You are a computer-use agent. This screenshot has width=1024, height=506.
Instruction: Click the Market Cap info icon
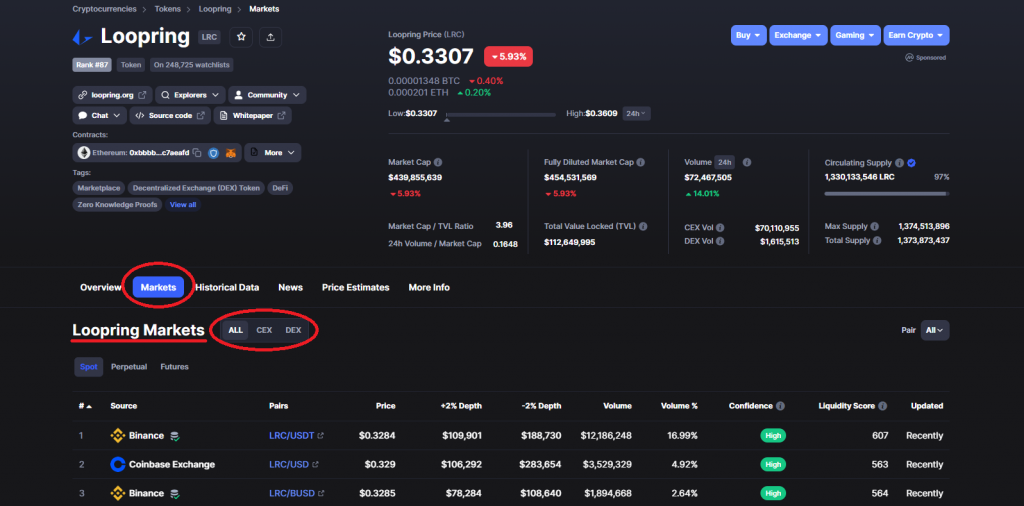[x=438, y=162]
